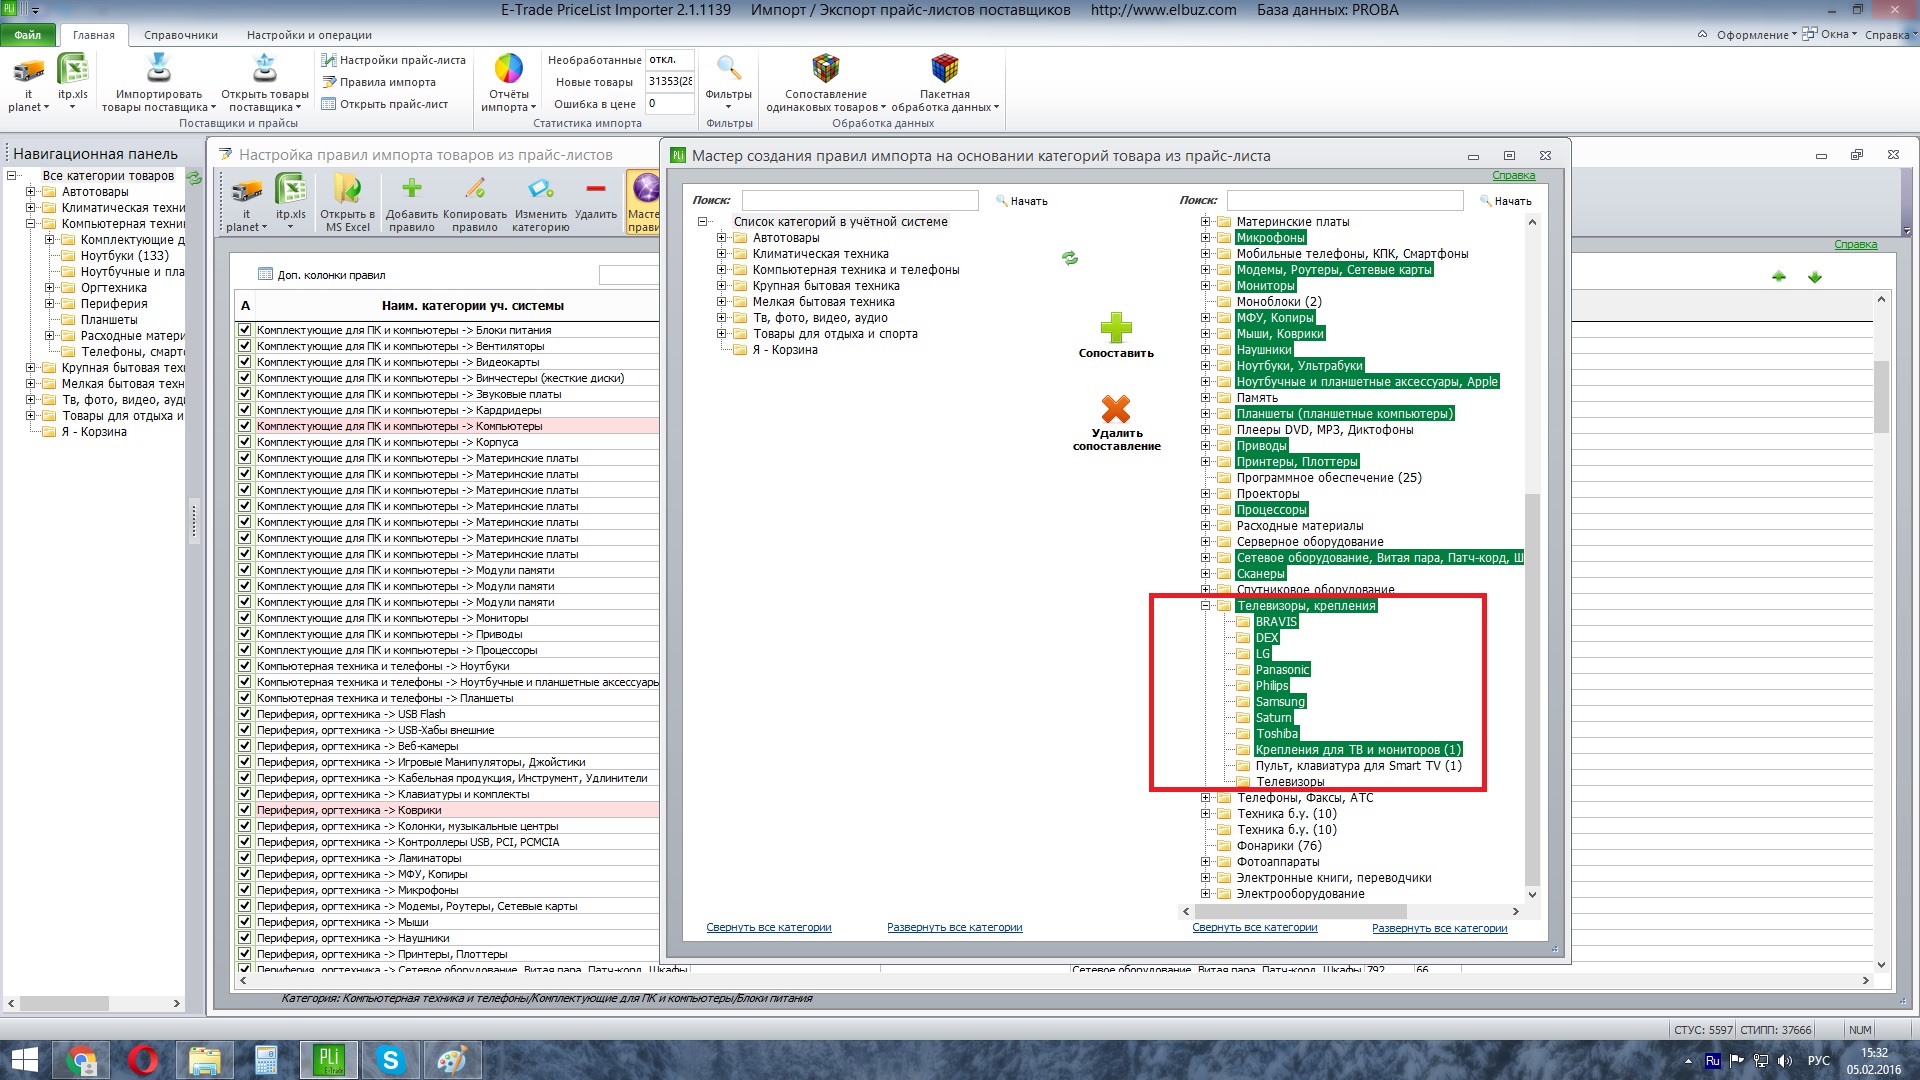
Task: Click refresh icon in navigation panel
Action: [194, 178]
